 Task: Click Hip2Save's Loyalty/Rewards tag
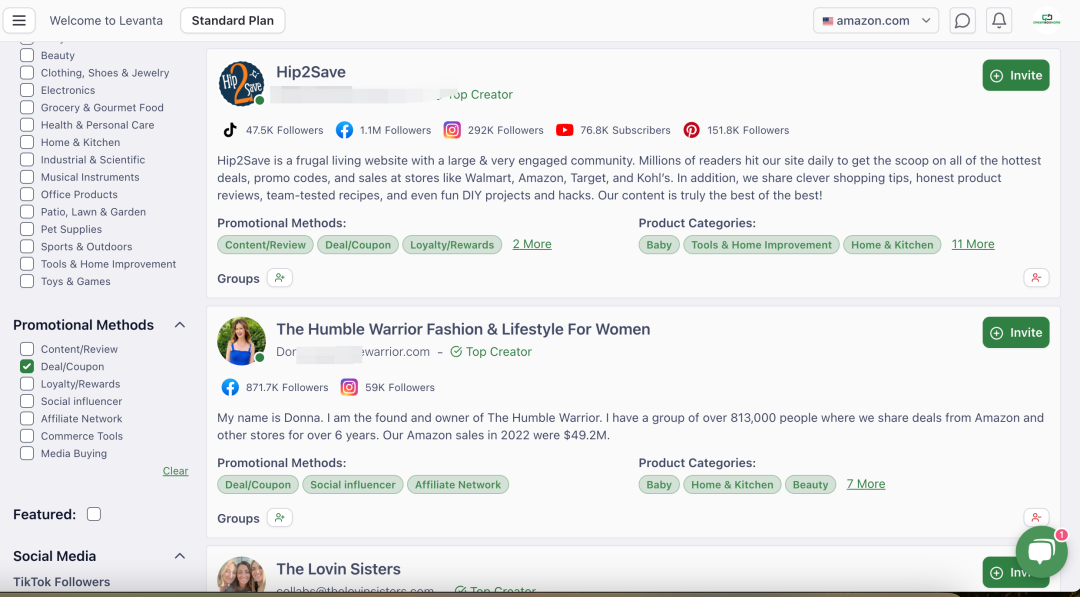click(x=452, y=244)
